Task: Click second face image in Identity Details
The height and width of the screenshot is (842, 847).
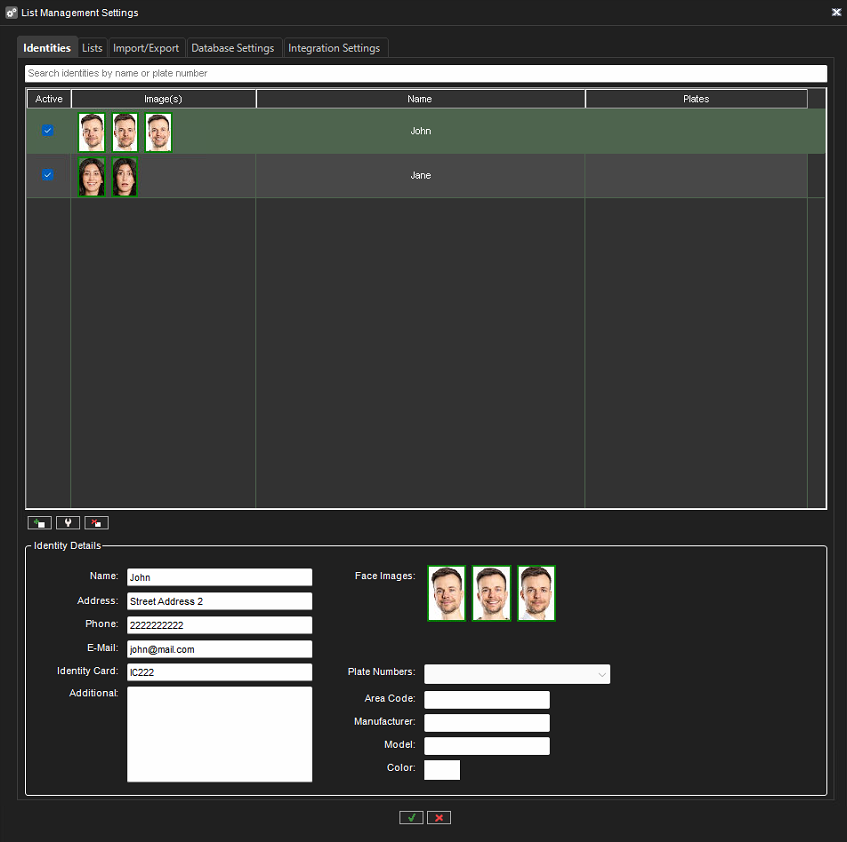Action: 491,593
